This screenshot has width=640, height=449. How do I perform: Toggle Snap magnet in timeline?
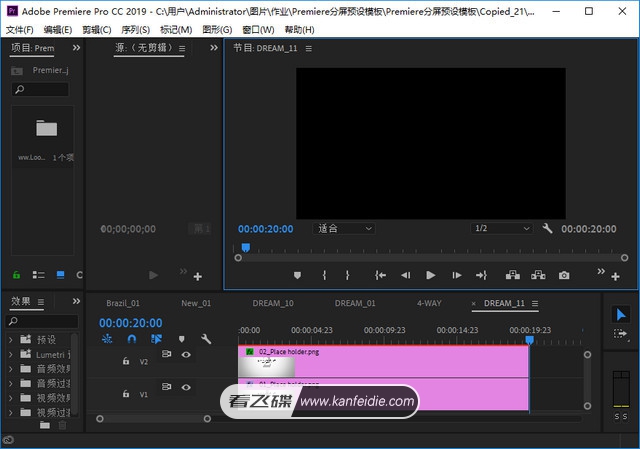point(132,339)
